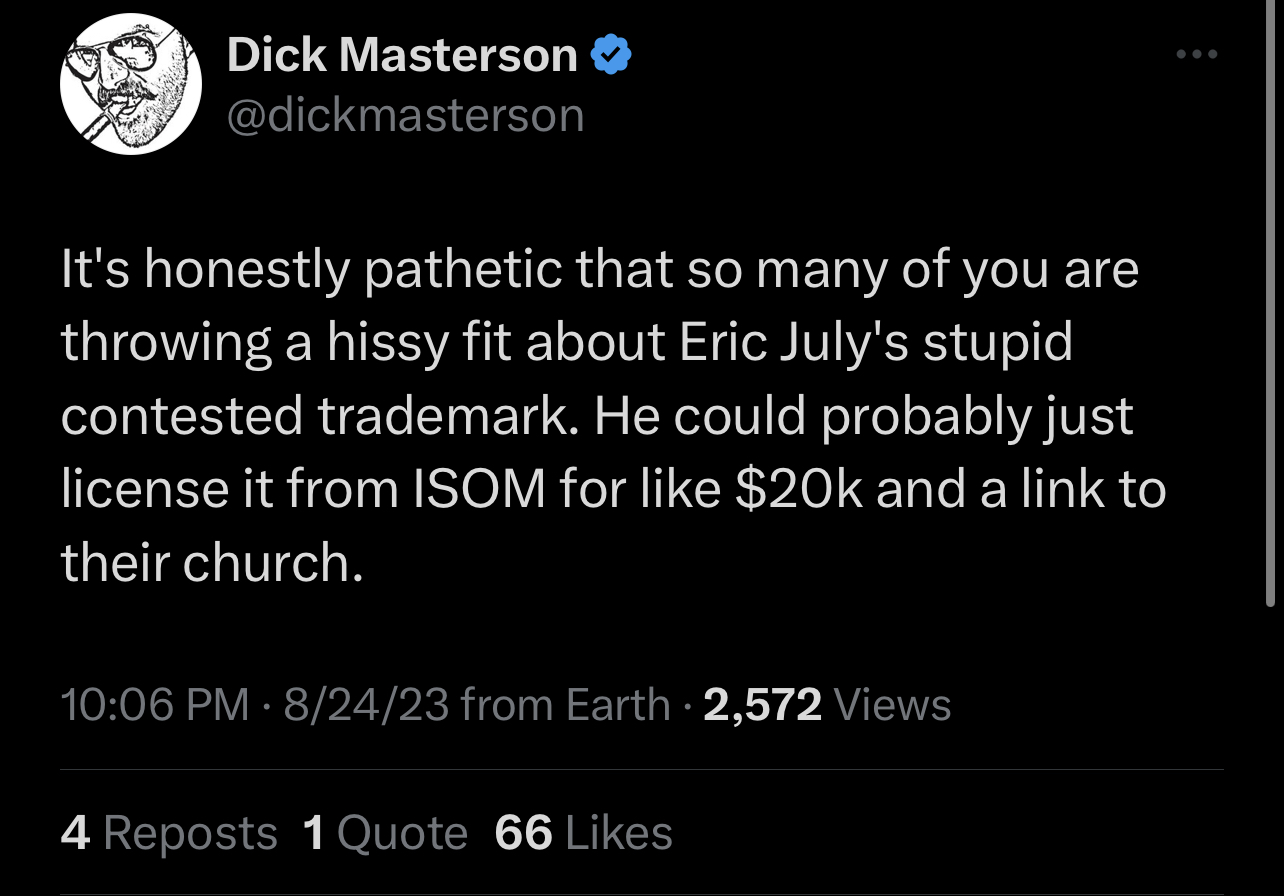The height and width of the screenshot is (896, 1284).
Task: Open the three-dot more options menu
Action: pyautogui.click(x=1197, y=55)
